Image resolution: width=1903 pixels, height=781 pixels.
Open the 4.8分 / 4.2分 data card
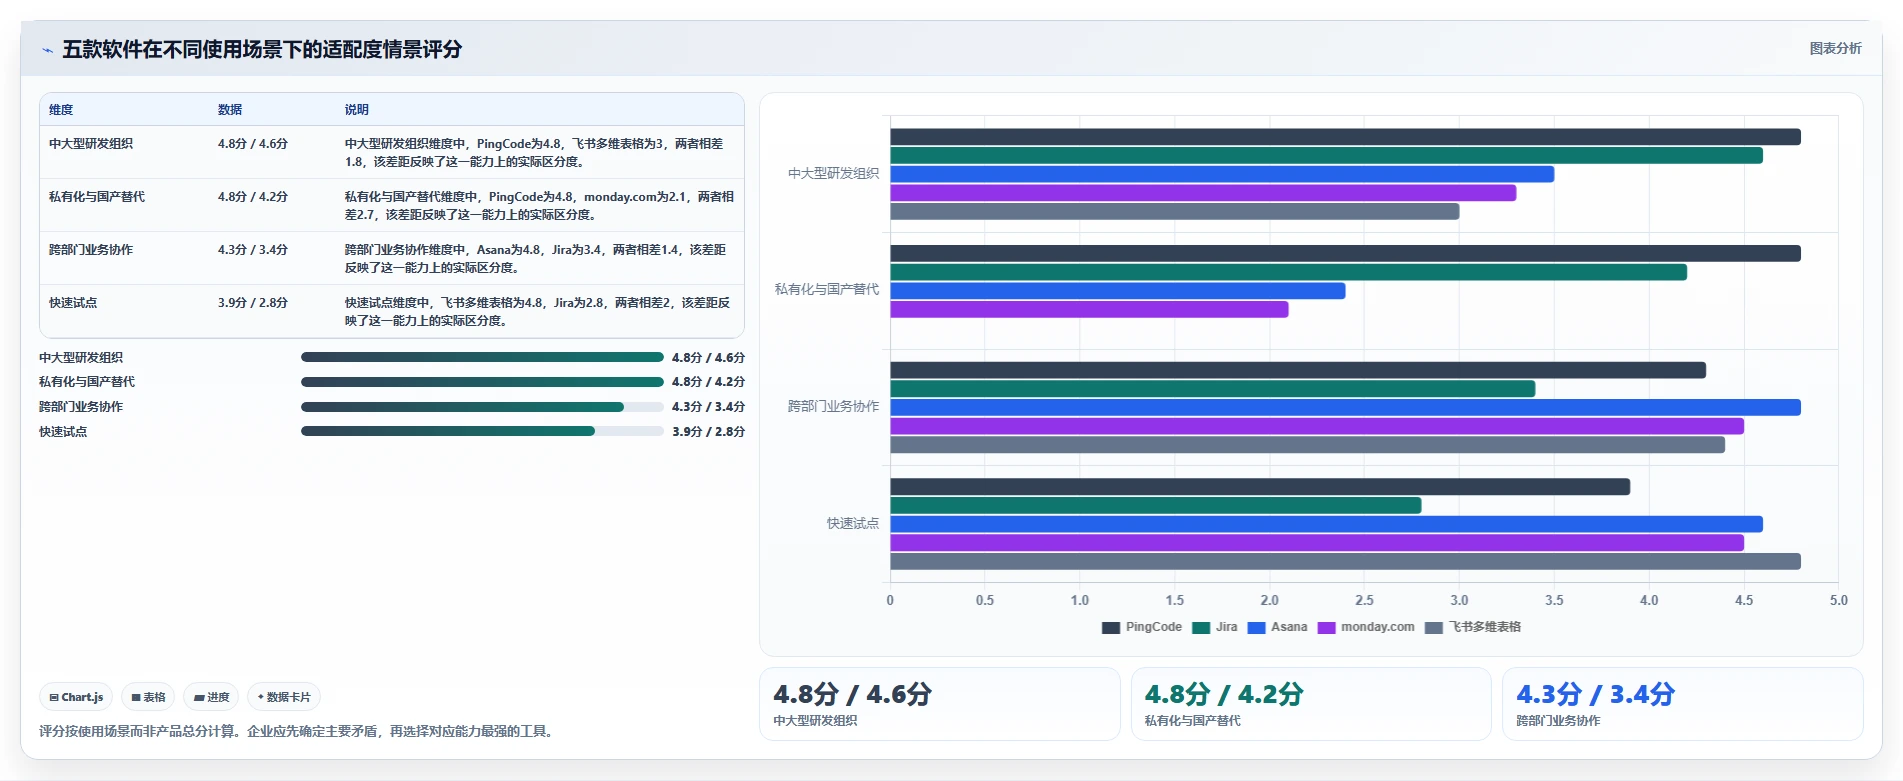point(1311,704)
